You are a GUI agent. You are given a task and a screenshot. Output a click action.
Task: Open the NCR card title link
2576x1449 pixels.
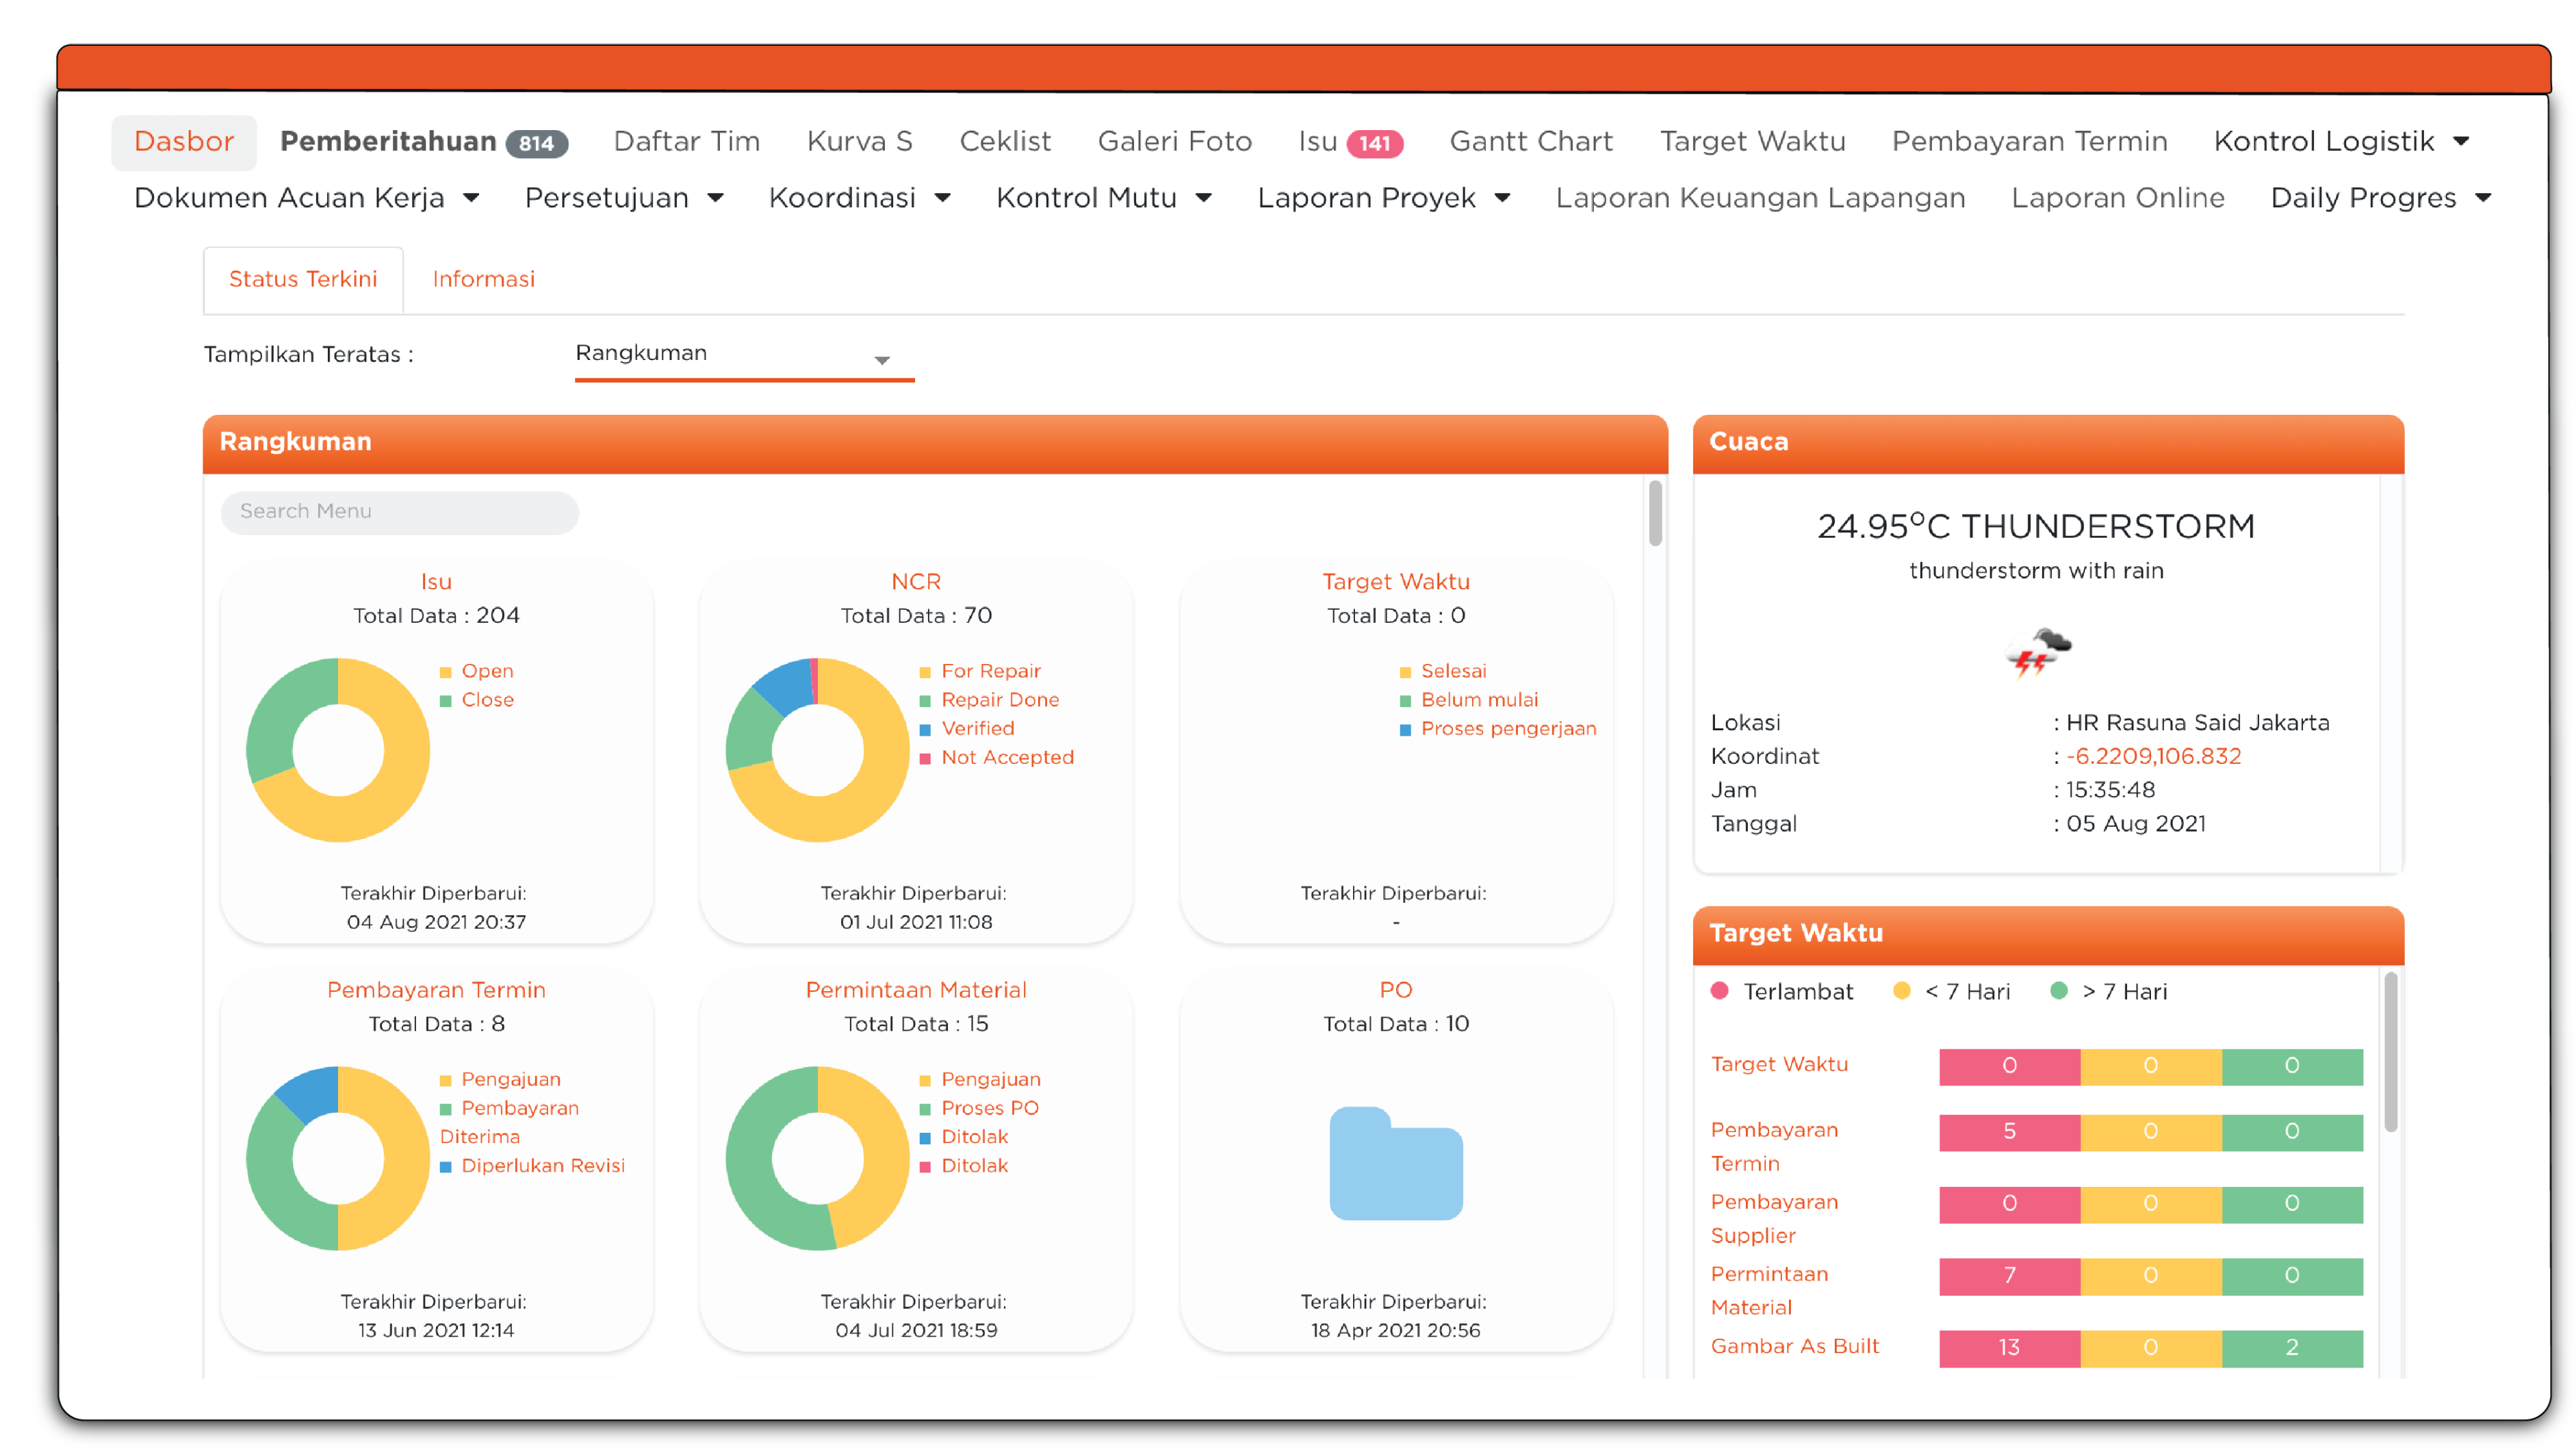(x=915, y=582)
